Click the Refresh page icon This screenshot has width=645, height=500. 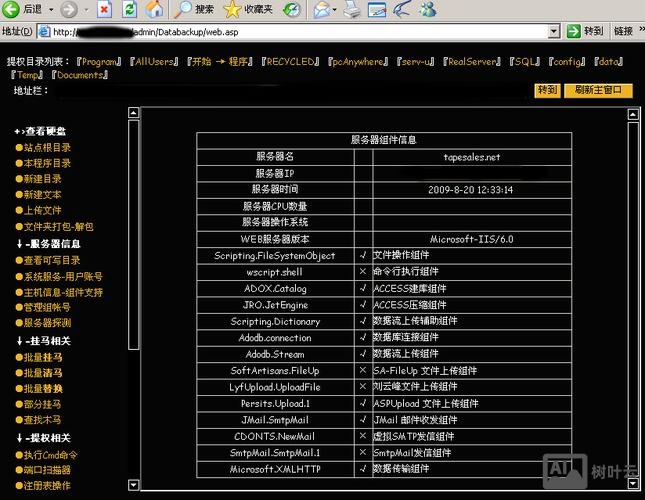pyautogui.click(x=130, y=9)
